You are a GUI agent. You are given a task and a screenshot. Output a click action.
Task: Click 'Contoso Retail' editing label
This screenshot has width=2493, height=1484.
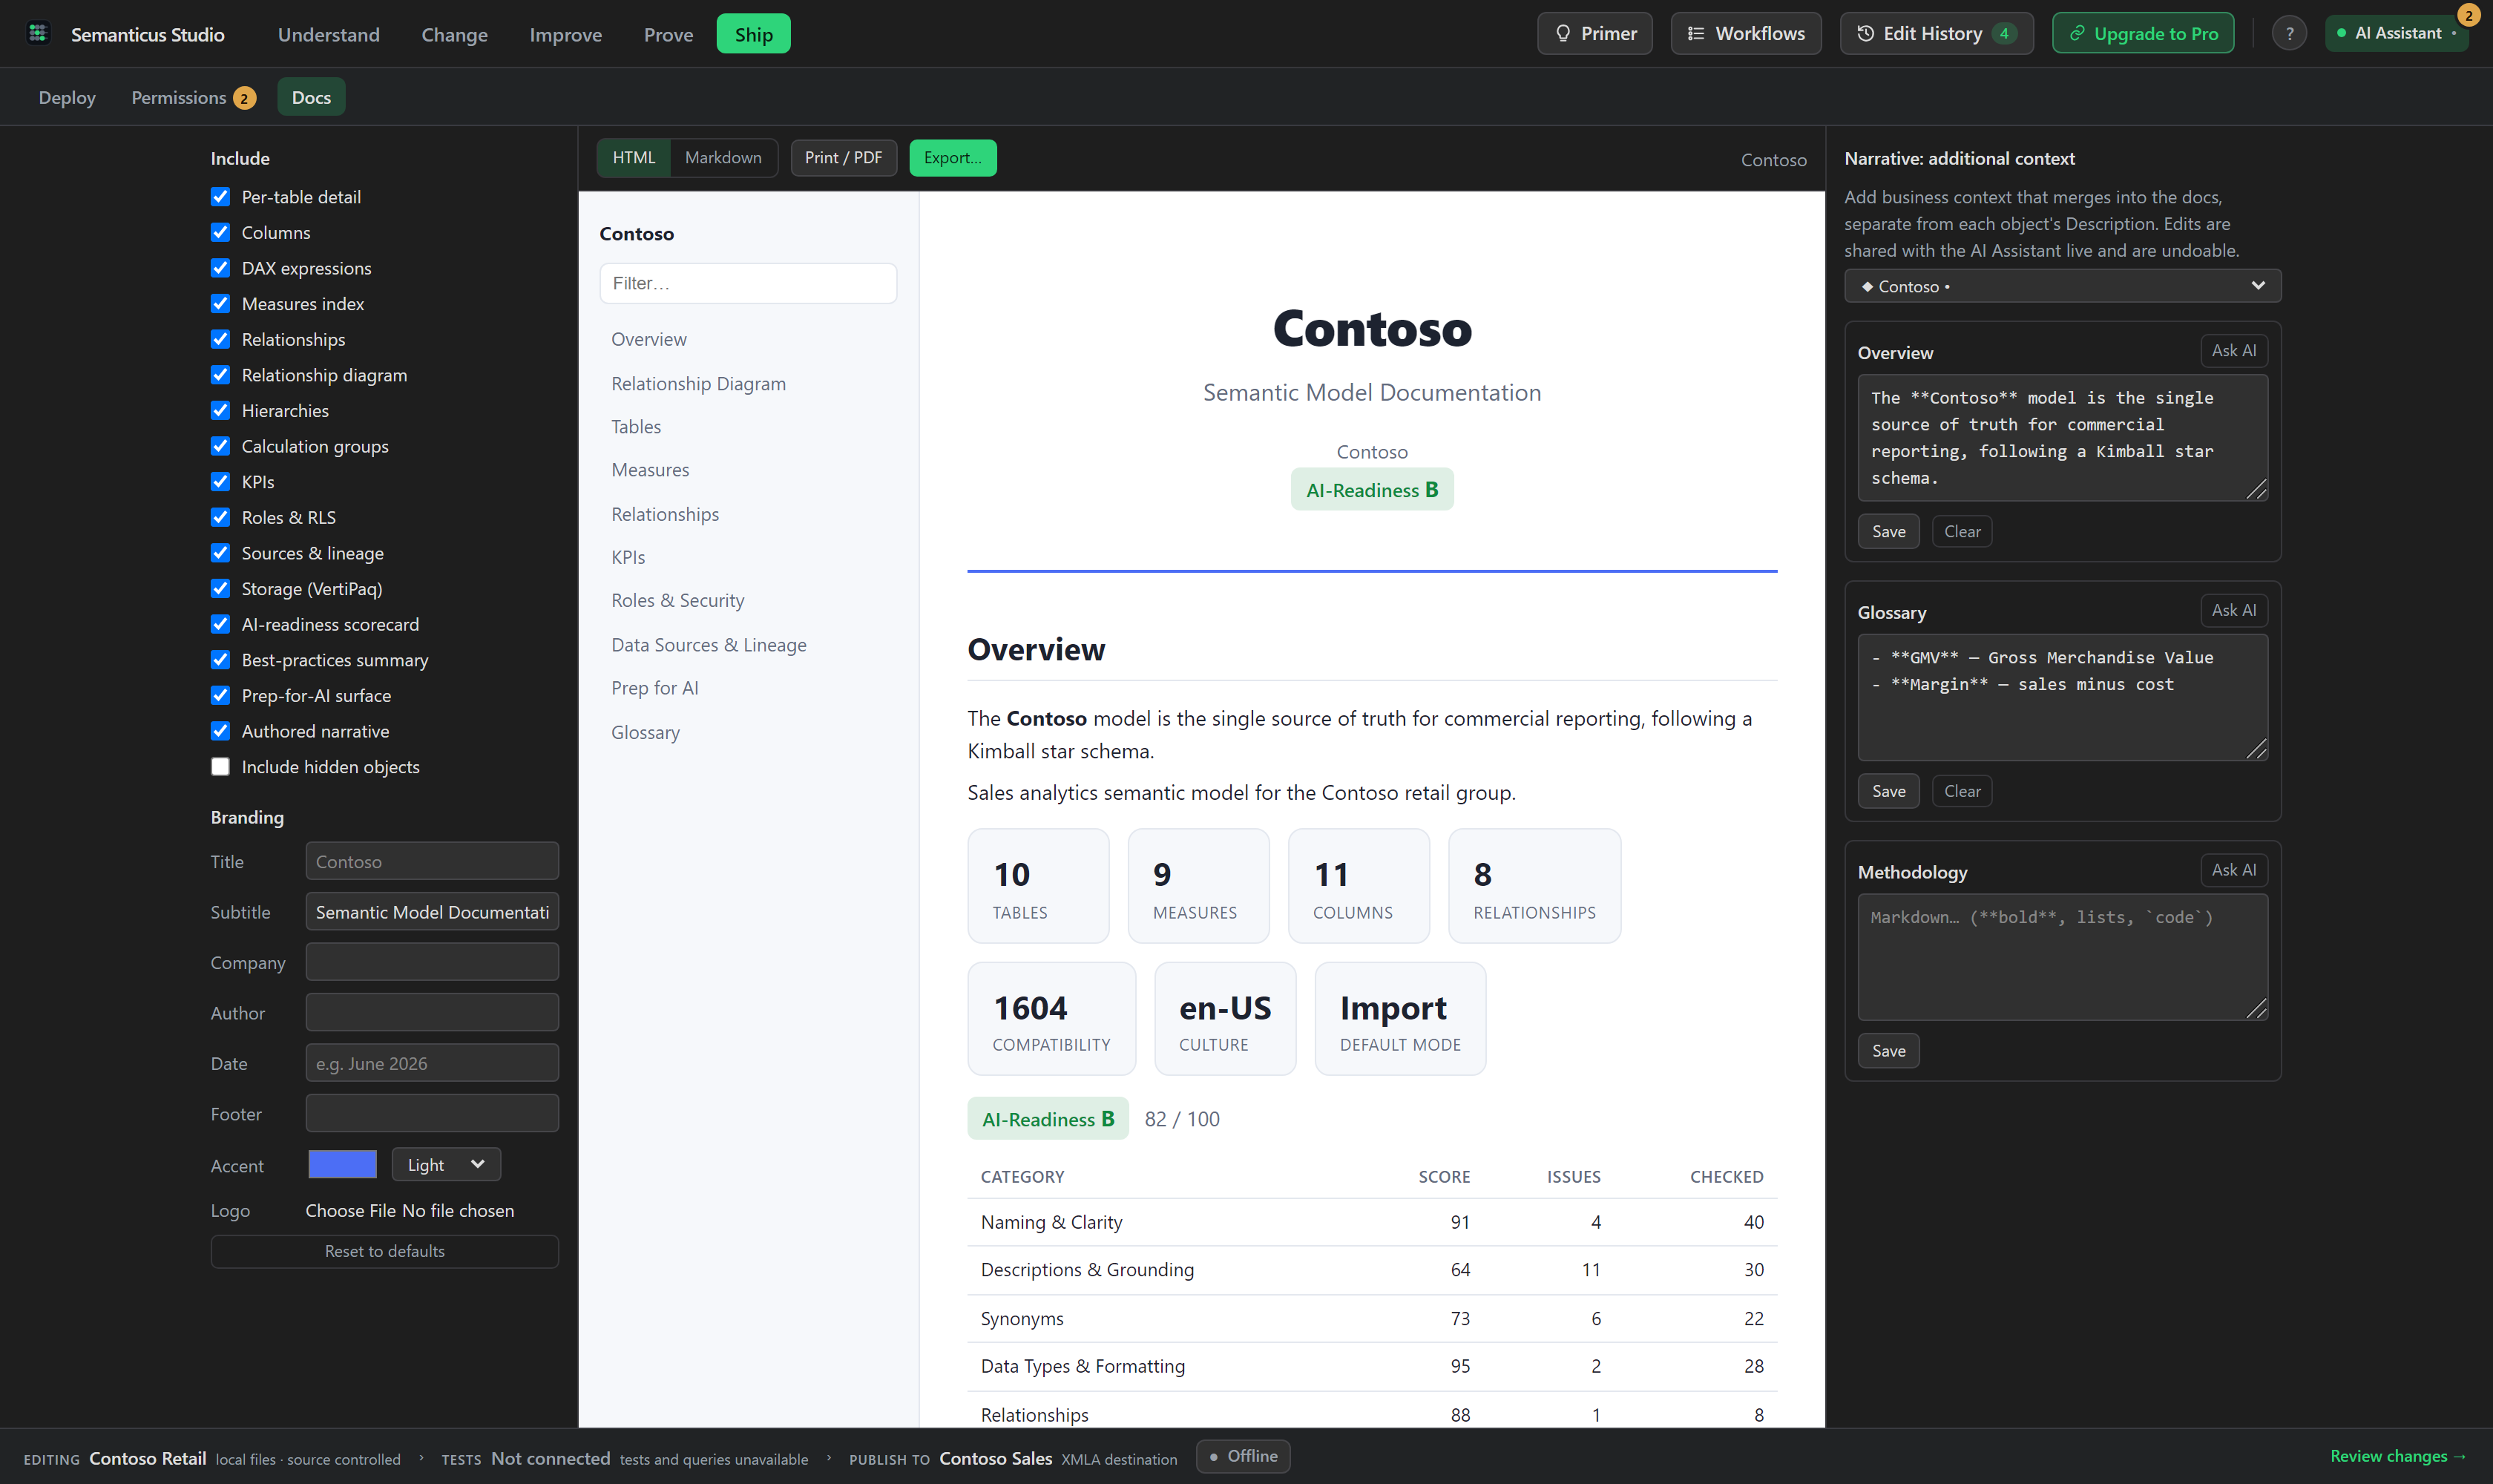[148, 1459]
